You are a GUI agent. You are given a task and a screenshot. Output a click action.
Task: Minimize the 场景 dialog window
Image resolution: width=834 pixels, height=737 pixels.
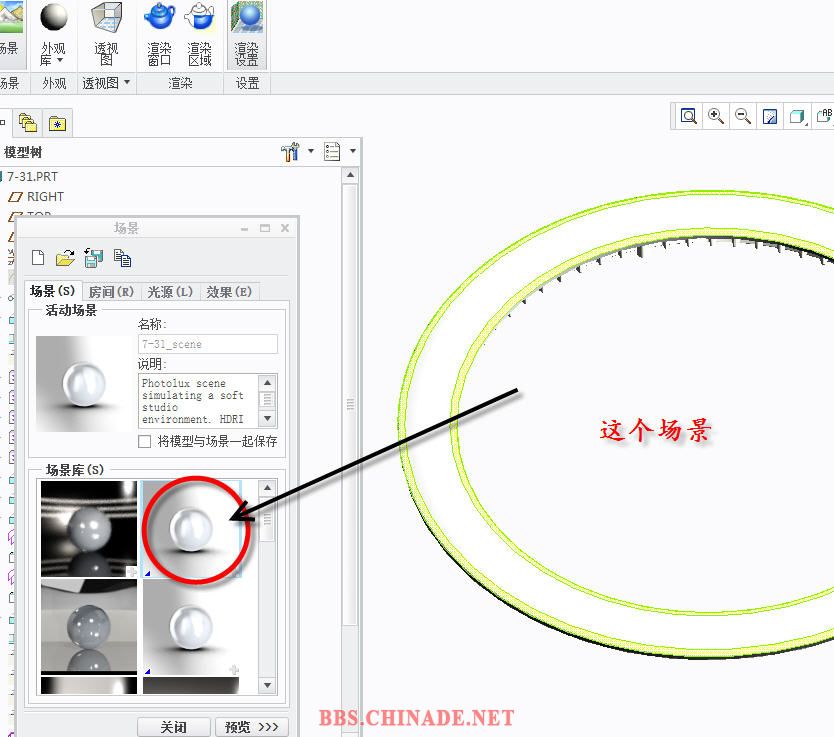tap(245, 229)
